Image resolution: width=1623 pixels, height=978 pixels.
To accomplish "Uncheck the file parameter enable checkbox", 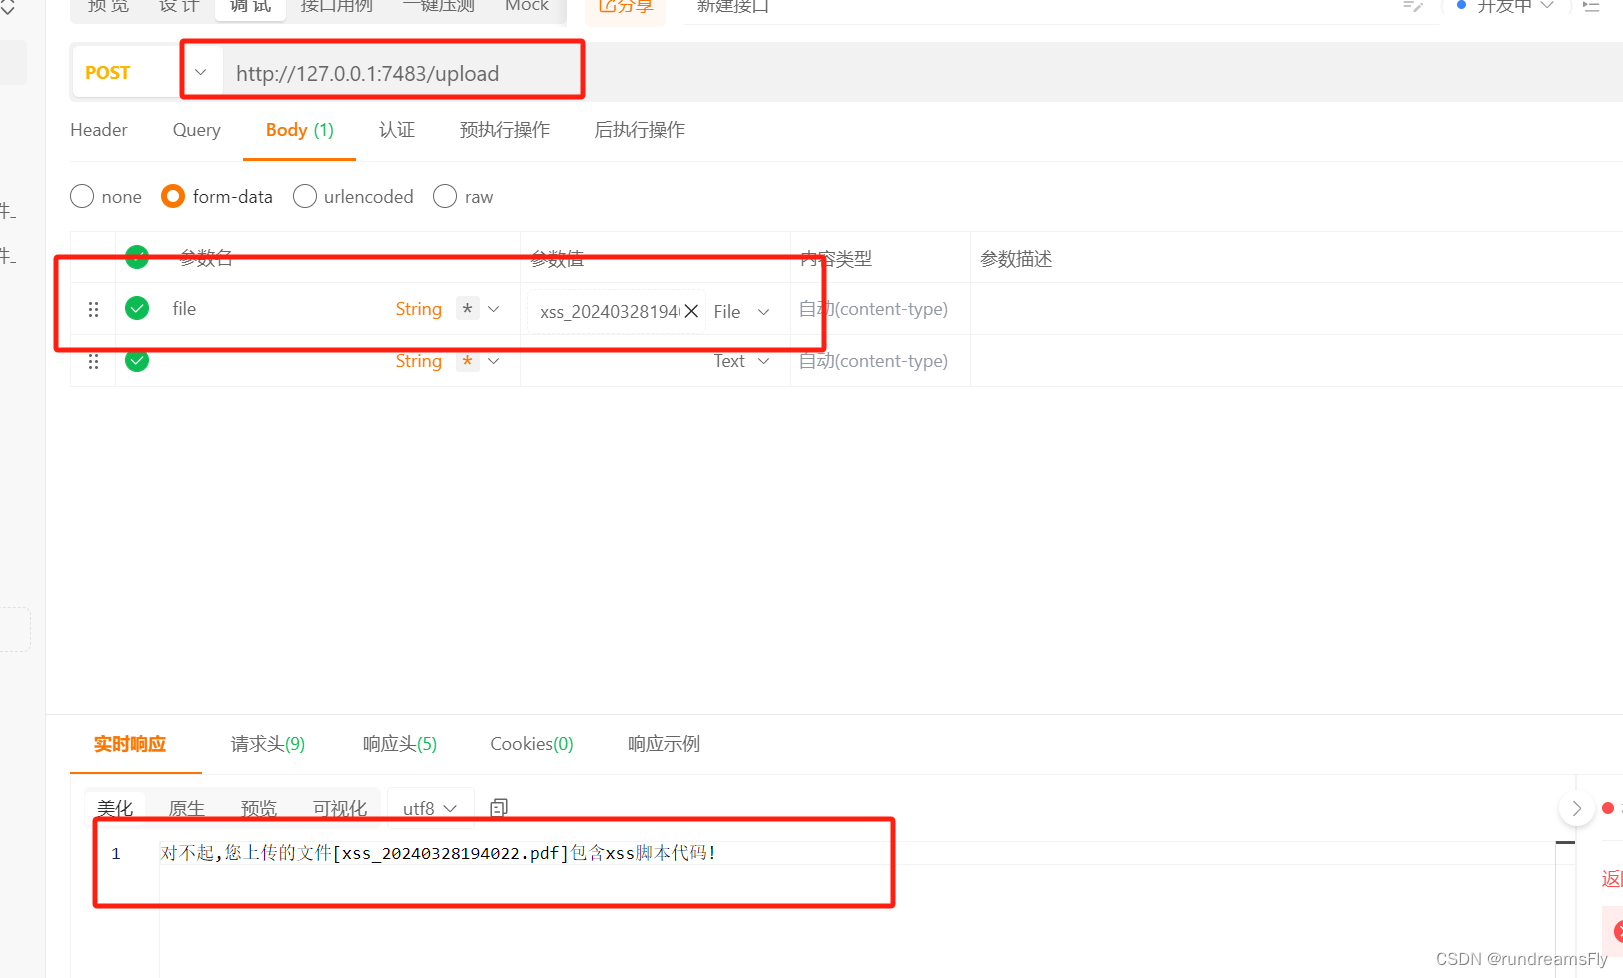I will click(136, 308).
